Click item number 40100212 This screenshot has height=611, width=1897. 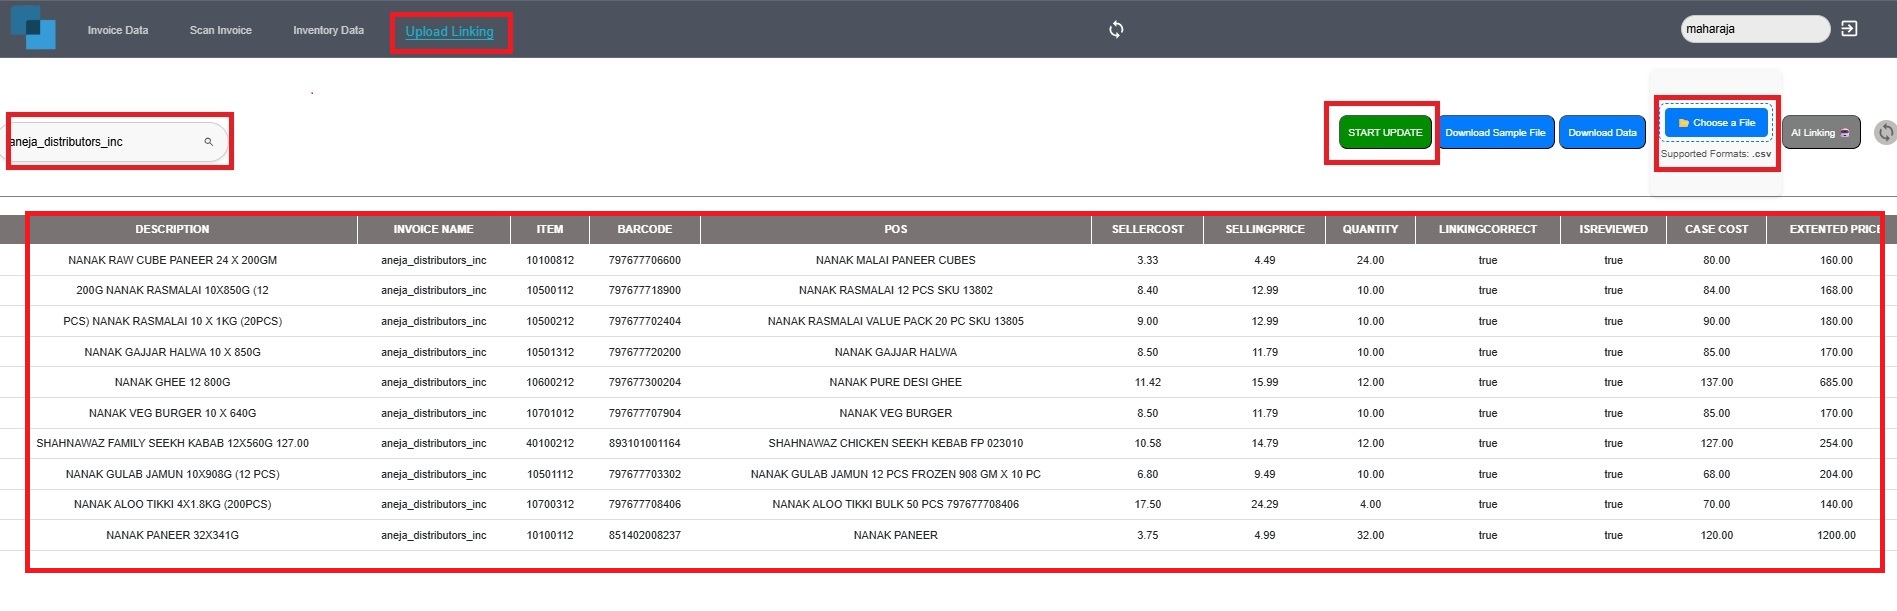pos(550,443)
